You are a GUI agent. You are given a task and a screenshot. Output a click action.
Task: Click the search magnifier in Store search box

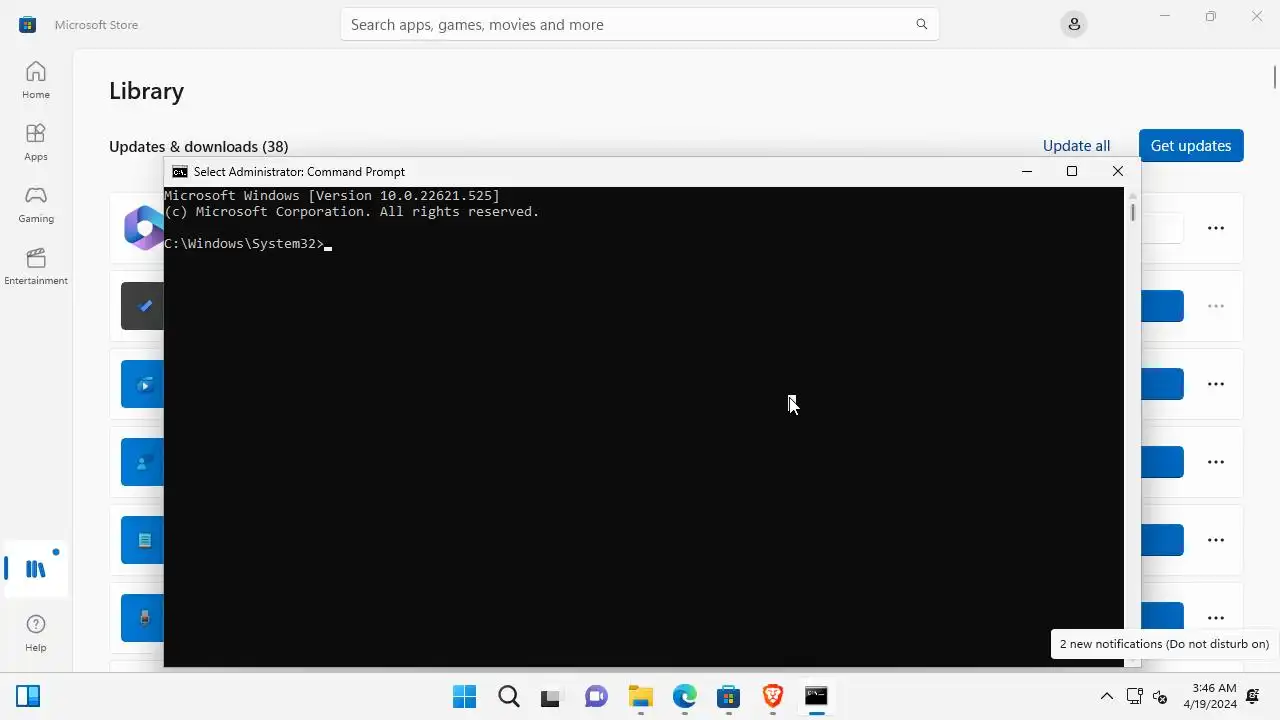click(922, 24)
